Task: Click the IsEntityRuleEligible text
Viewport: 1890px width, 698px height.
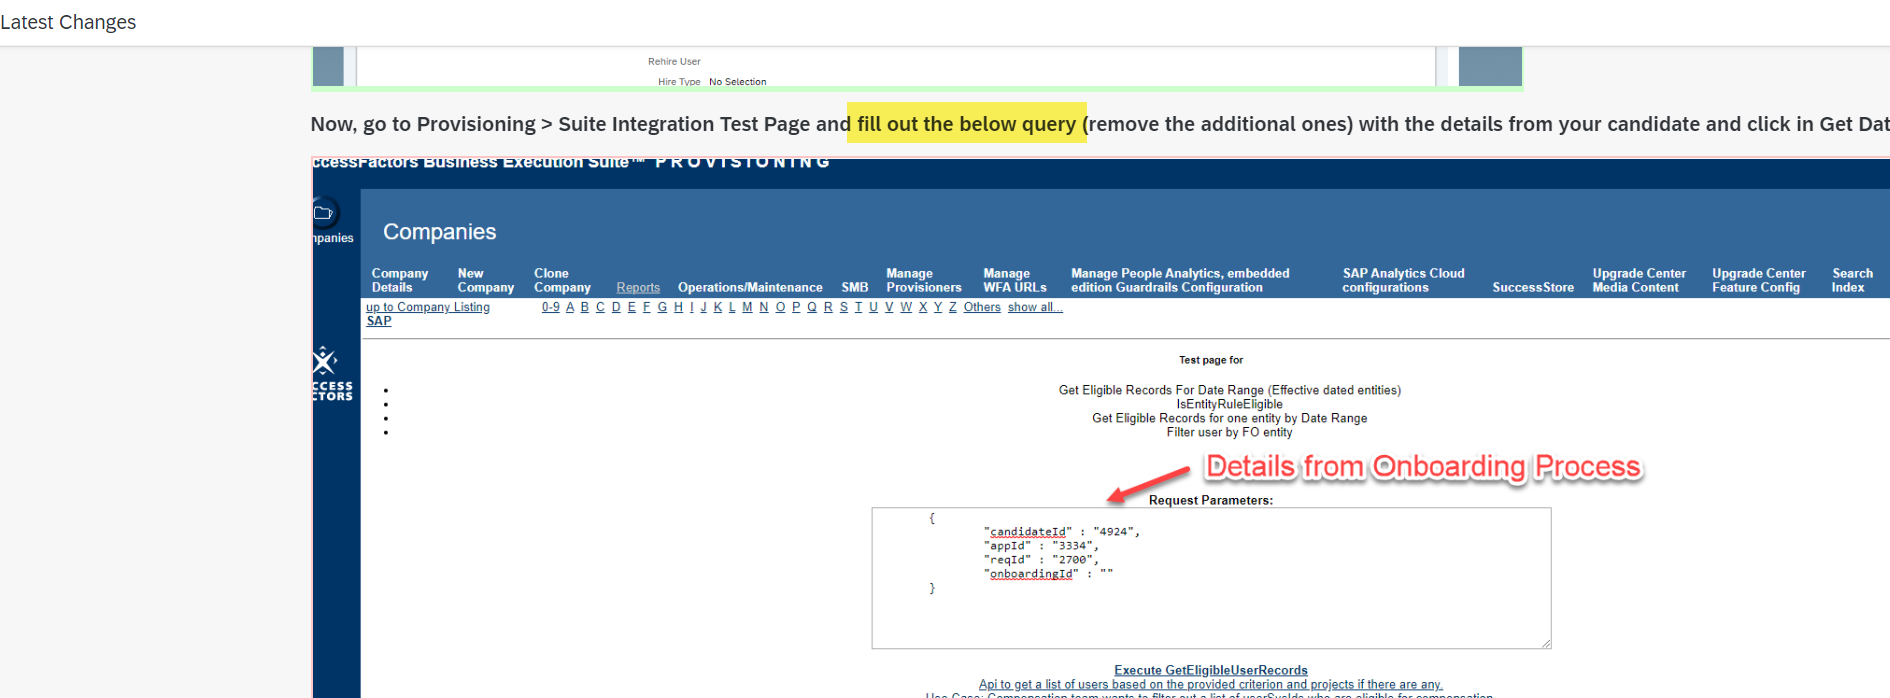Action: pos(1229,404)
